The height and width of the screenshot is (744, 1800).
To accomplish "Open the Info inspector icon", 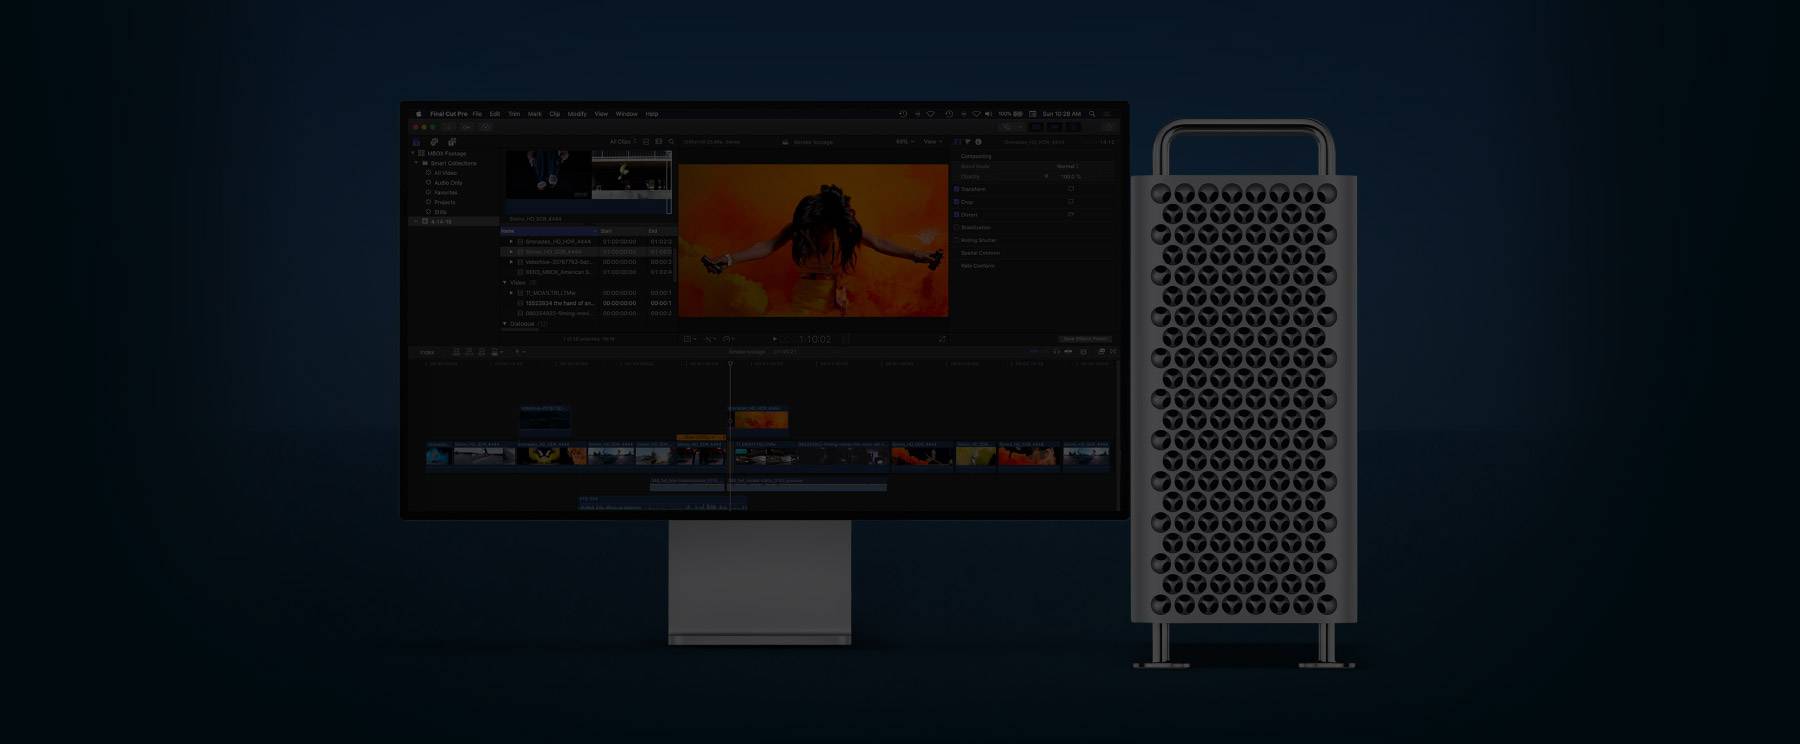I will coord(978,142).
